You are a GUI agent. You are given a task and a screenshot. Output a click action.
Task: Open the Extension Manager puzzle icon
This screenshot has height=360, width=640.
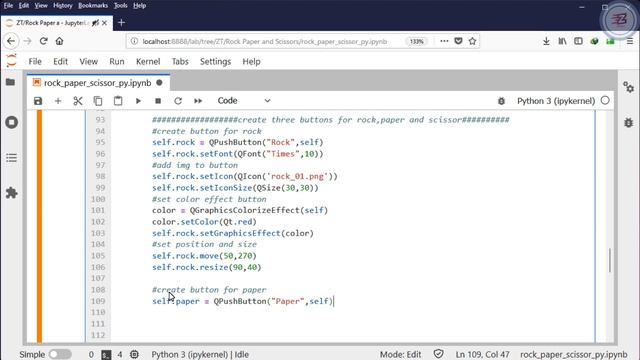tap(11, 193)
